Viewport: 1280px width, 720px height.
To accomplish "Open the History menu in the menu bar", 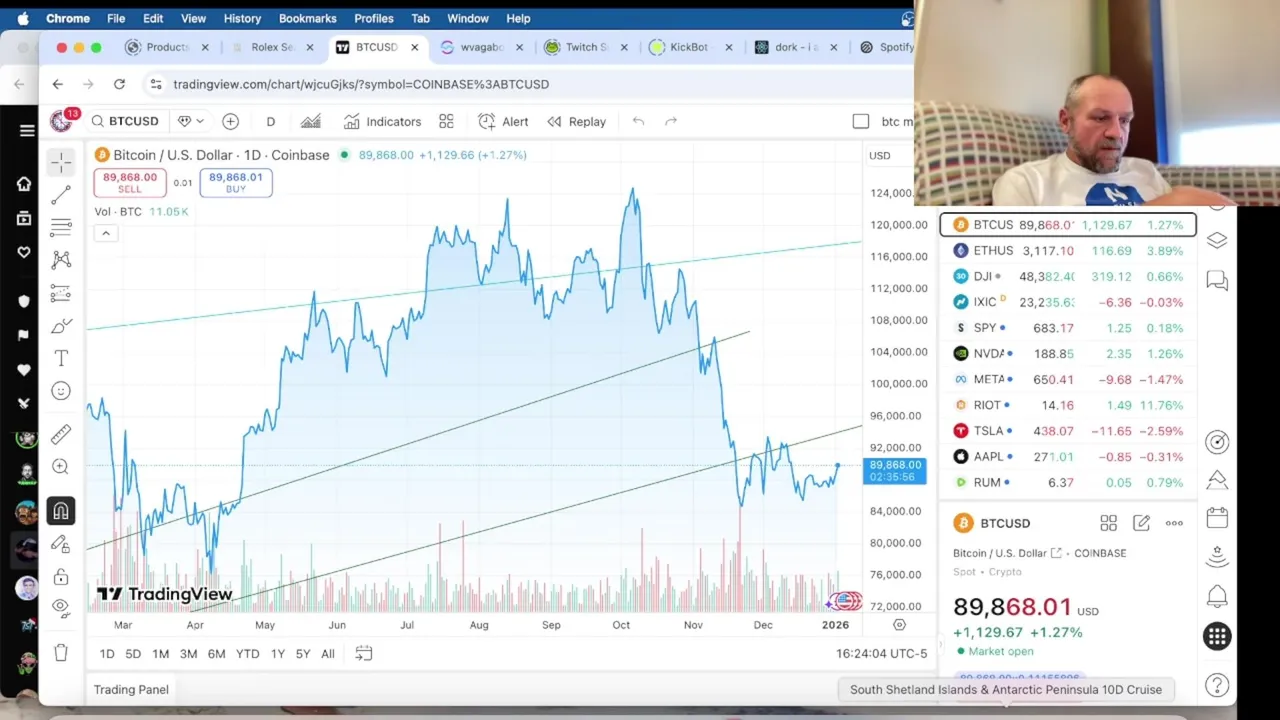I will [242, 18].
